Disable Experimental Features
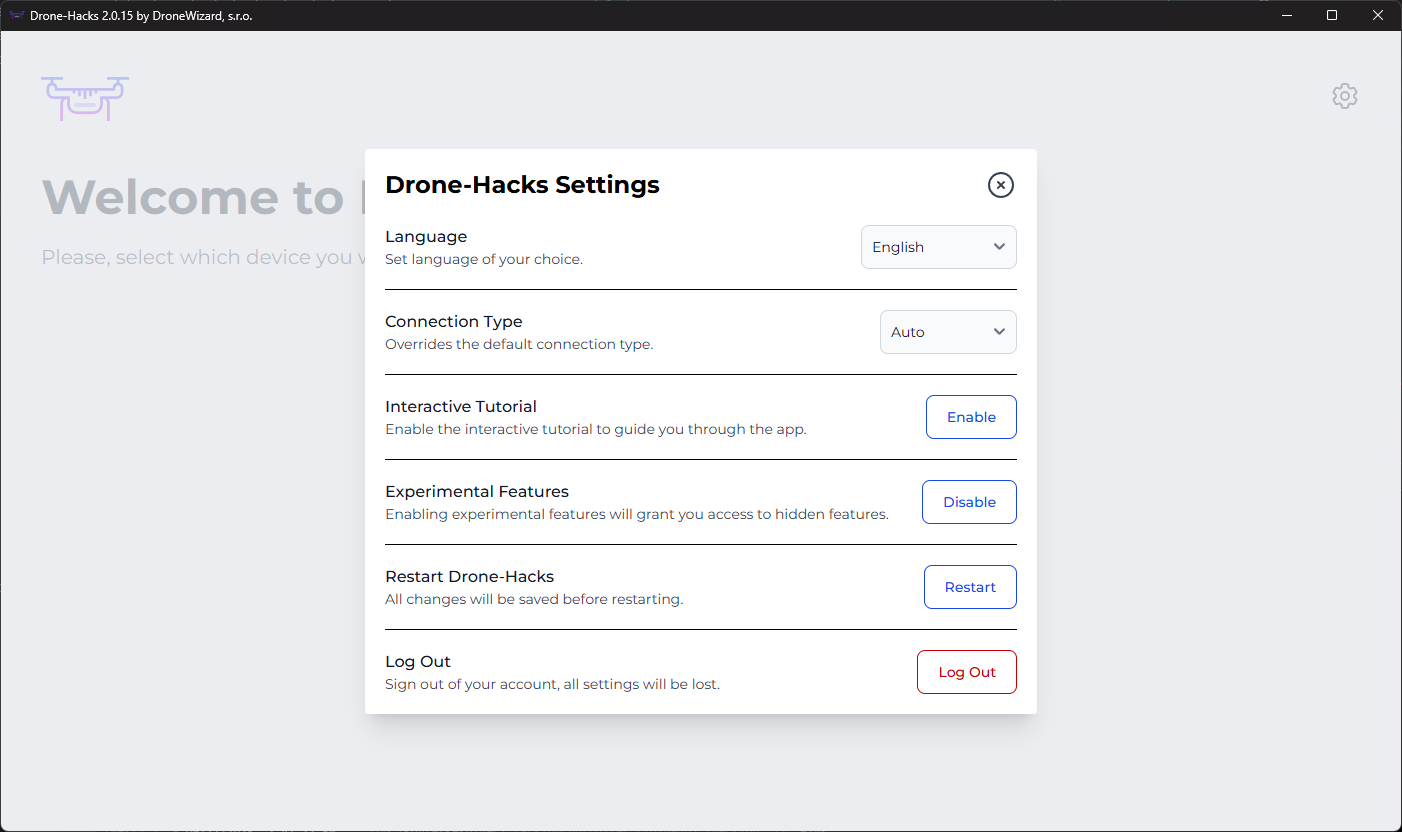The width and height of the screenshot is (1402, 832). pos(968,502)
